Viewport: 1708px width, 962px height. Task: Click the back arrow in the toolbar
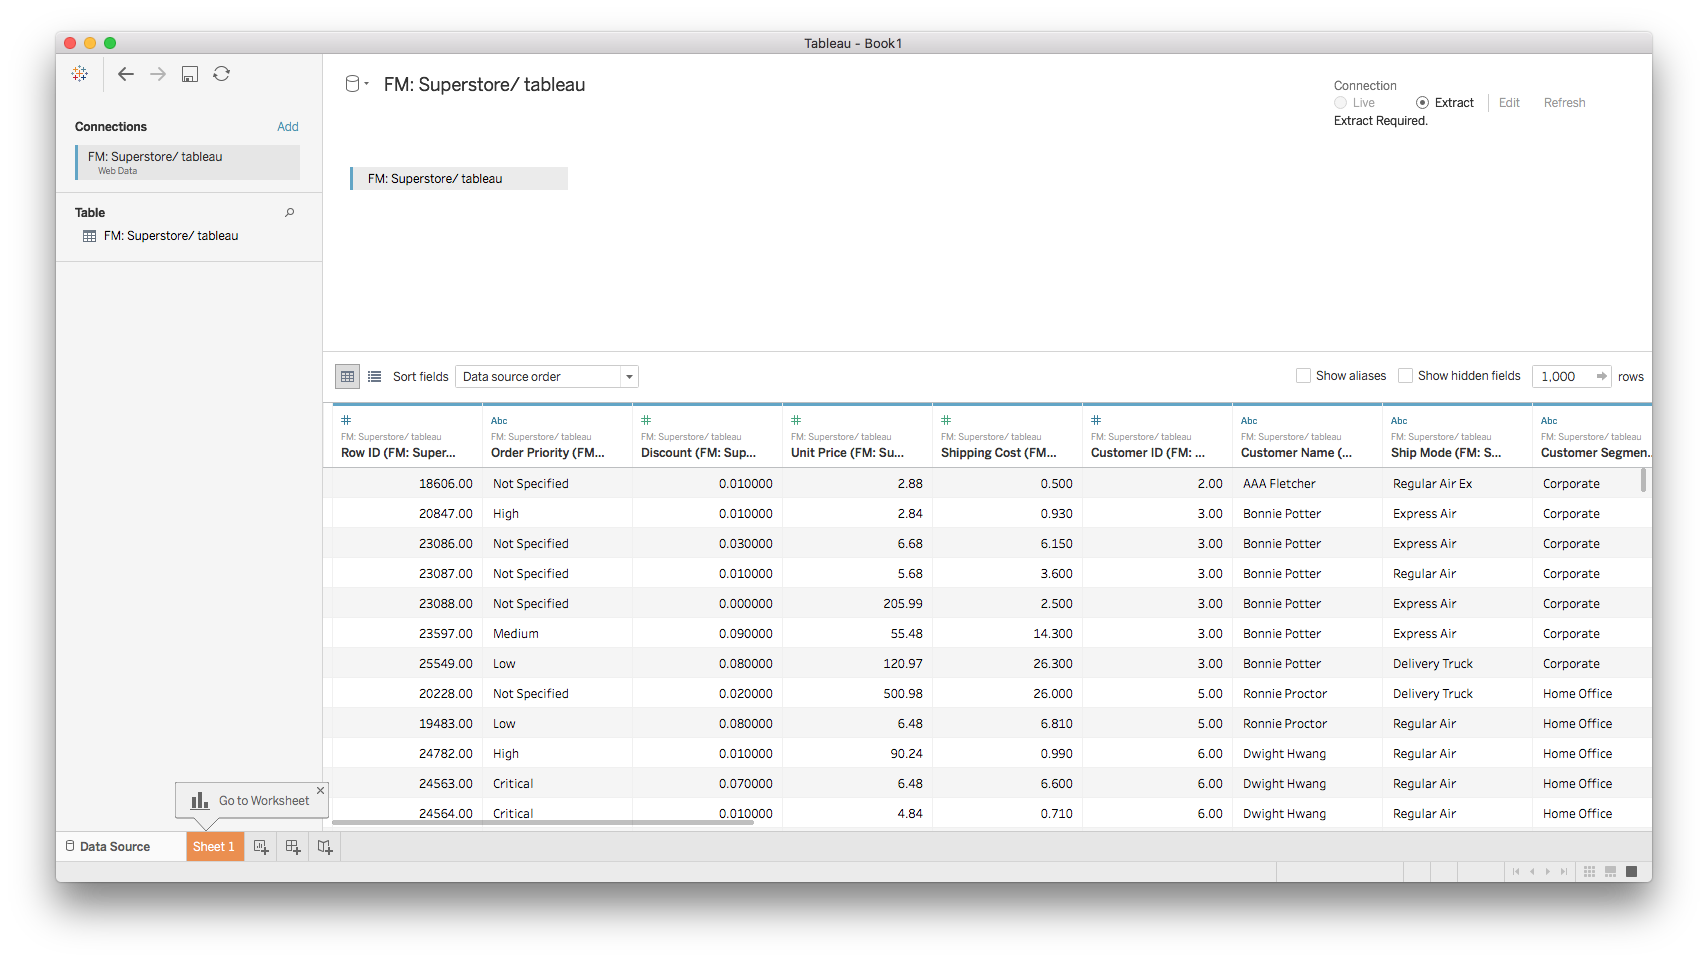[126, 74]
